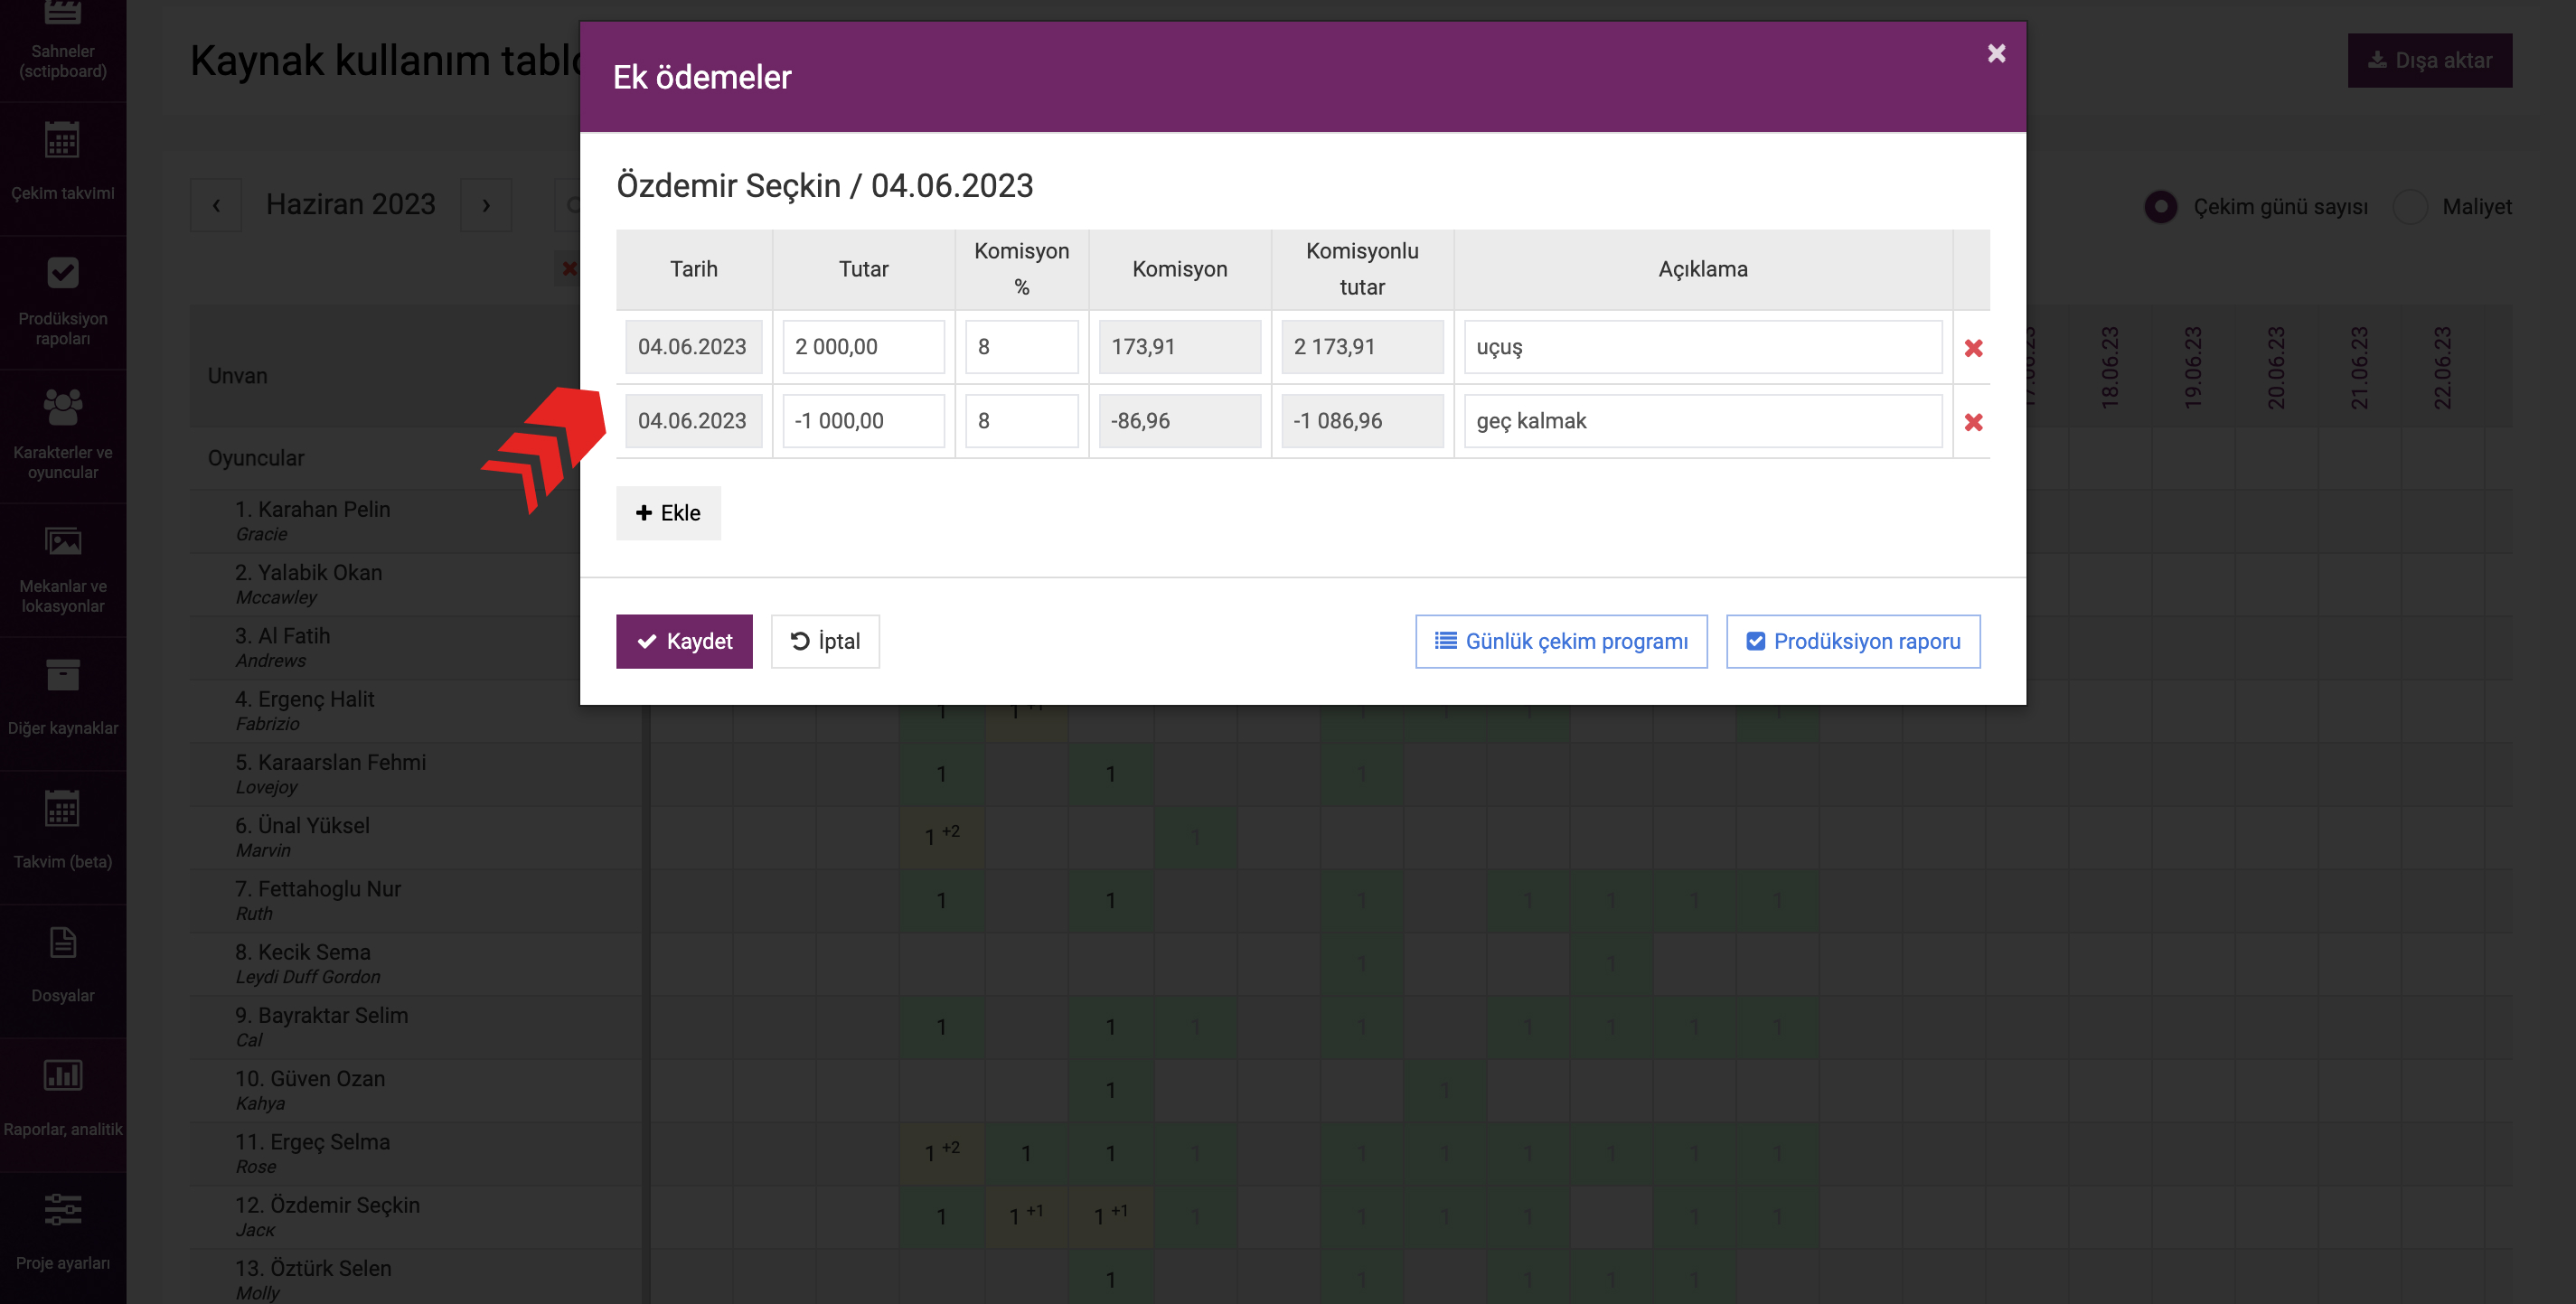Select actor 10. Güven Ozan
This screenshot has height=1304, width=2576.
[x=309, y=1078]
